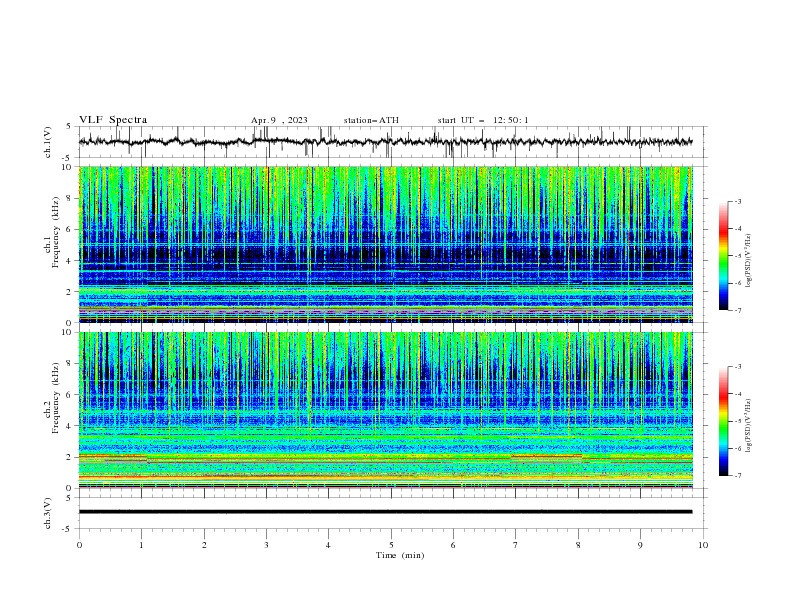This screenshot has height=612, width=792.
Task: Click the 'Time (min)' axis label
Action: (x=400, y=555)
